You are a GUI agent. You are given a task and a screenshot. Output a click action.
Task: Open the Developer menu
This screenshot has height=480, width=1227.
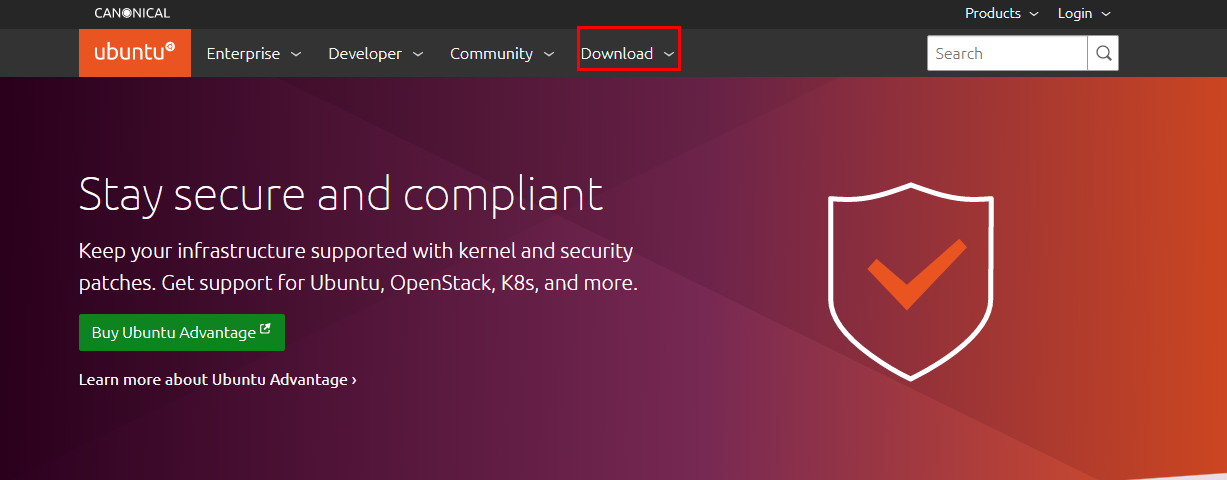(375, 54)
